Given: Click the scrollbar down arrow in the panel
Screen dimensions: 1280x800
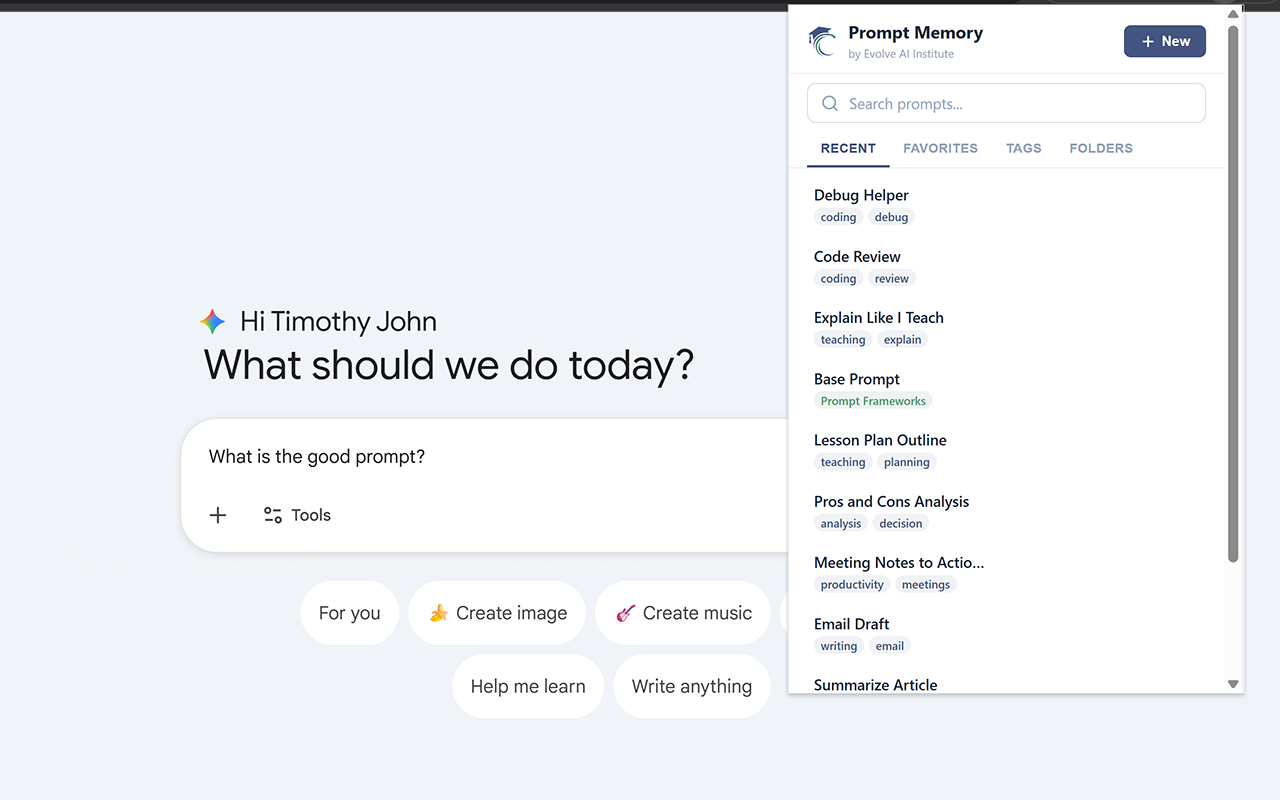Looking at the screenshot, I should [1233, 684].
